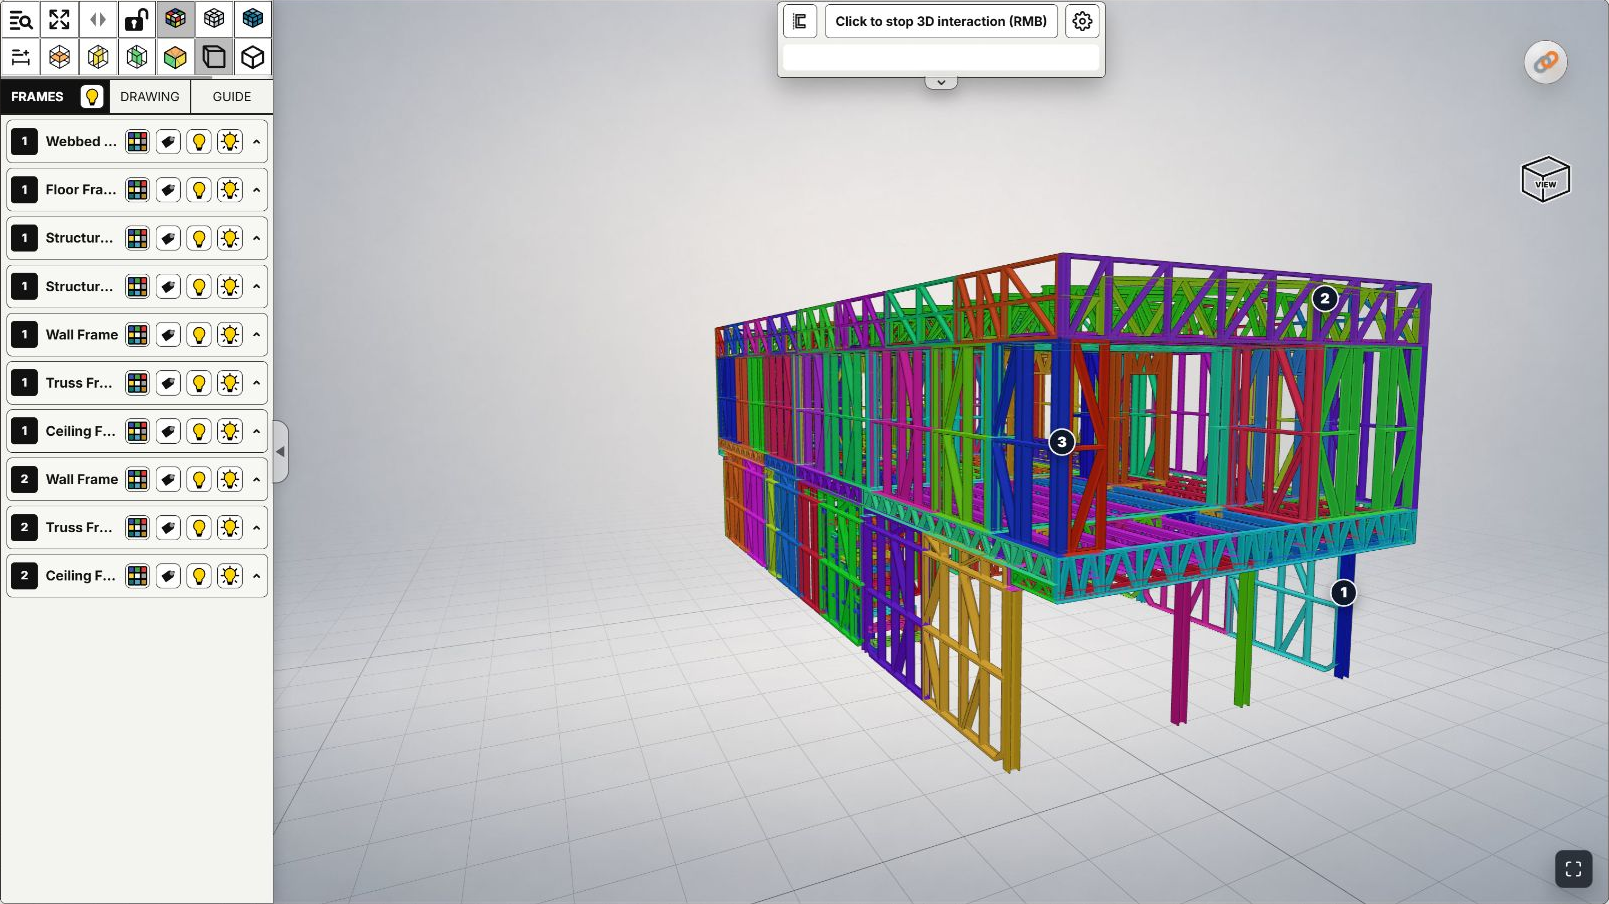
Task: Collapse the Webbed row chevron
Action: coord(257,142)
